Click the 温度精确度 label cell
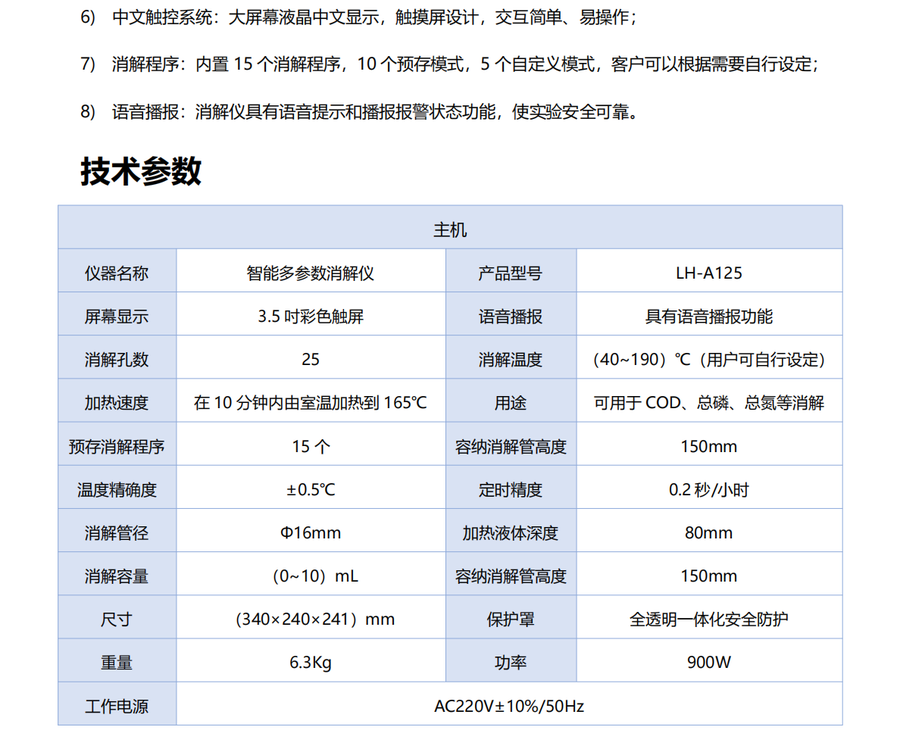Screen dimensions: 900x752 [x=117, y=487]
